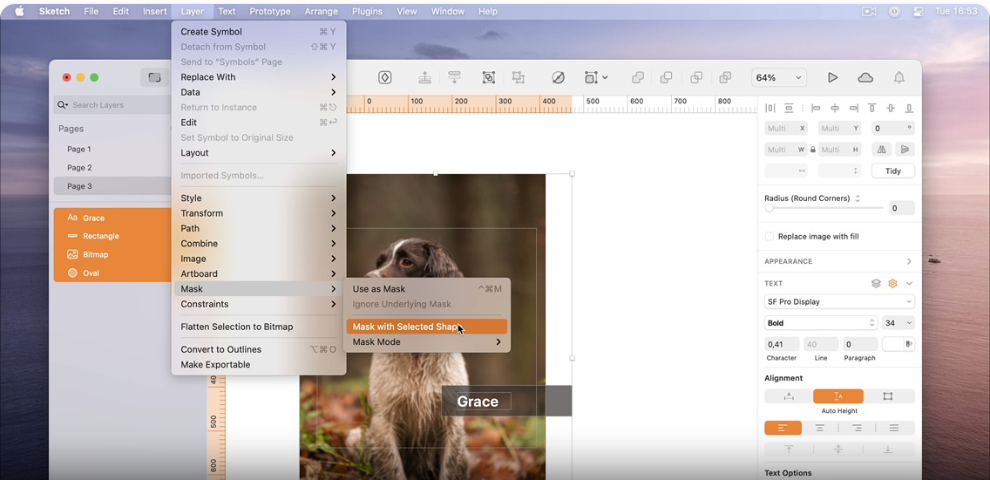Click the flip horizontal icon in inspector

pyautogui.click(x=881, y=149)
